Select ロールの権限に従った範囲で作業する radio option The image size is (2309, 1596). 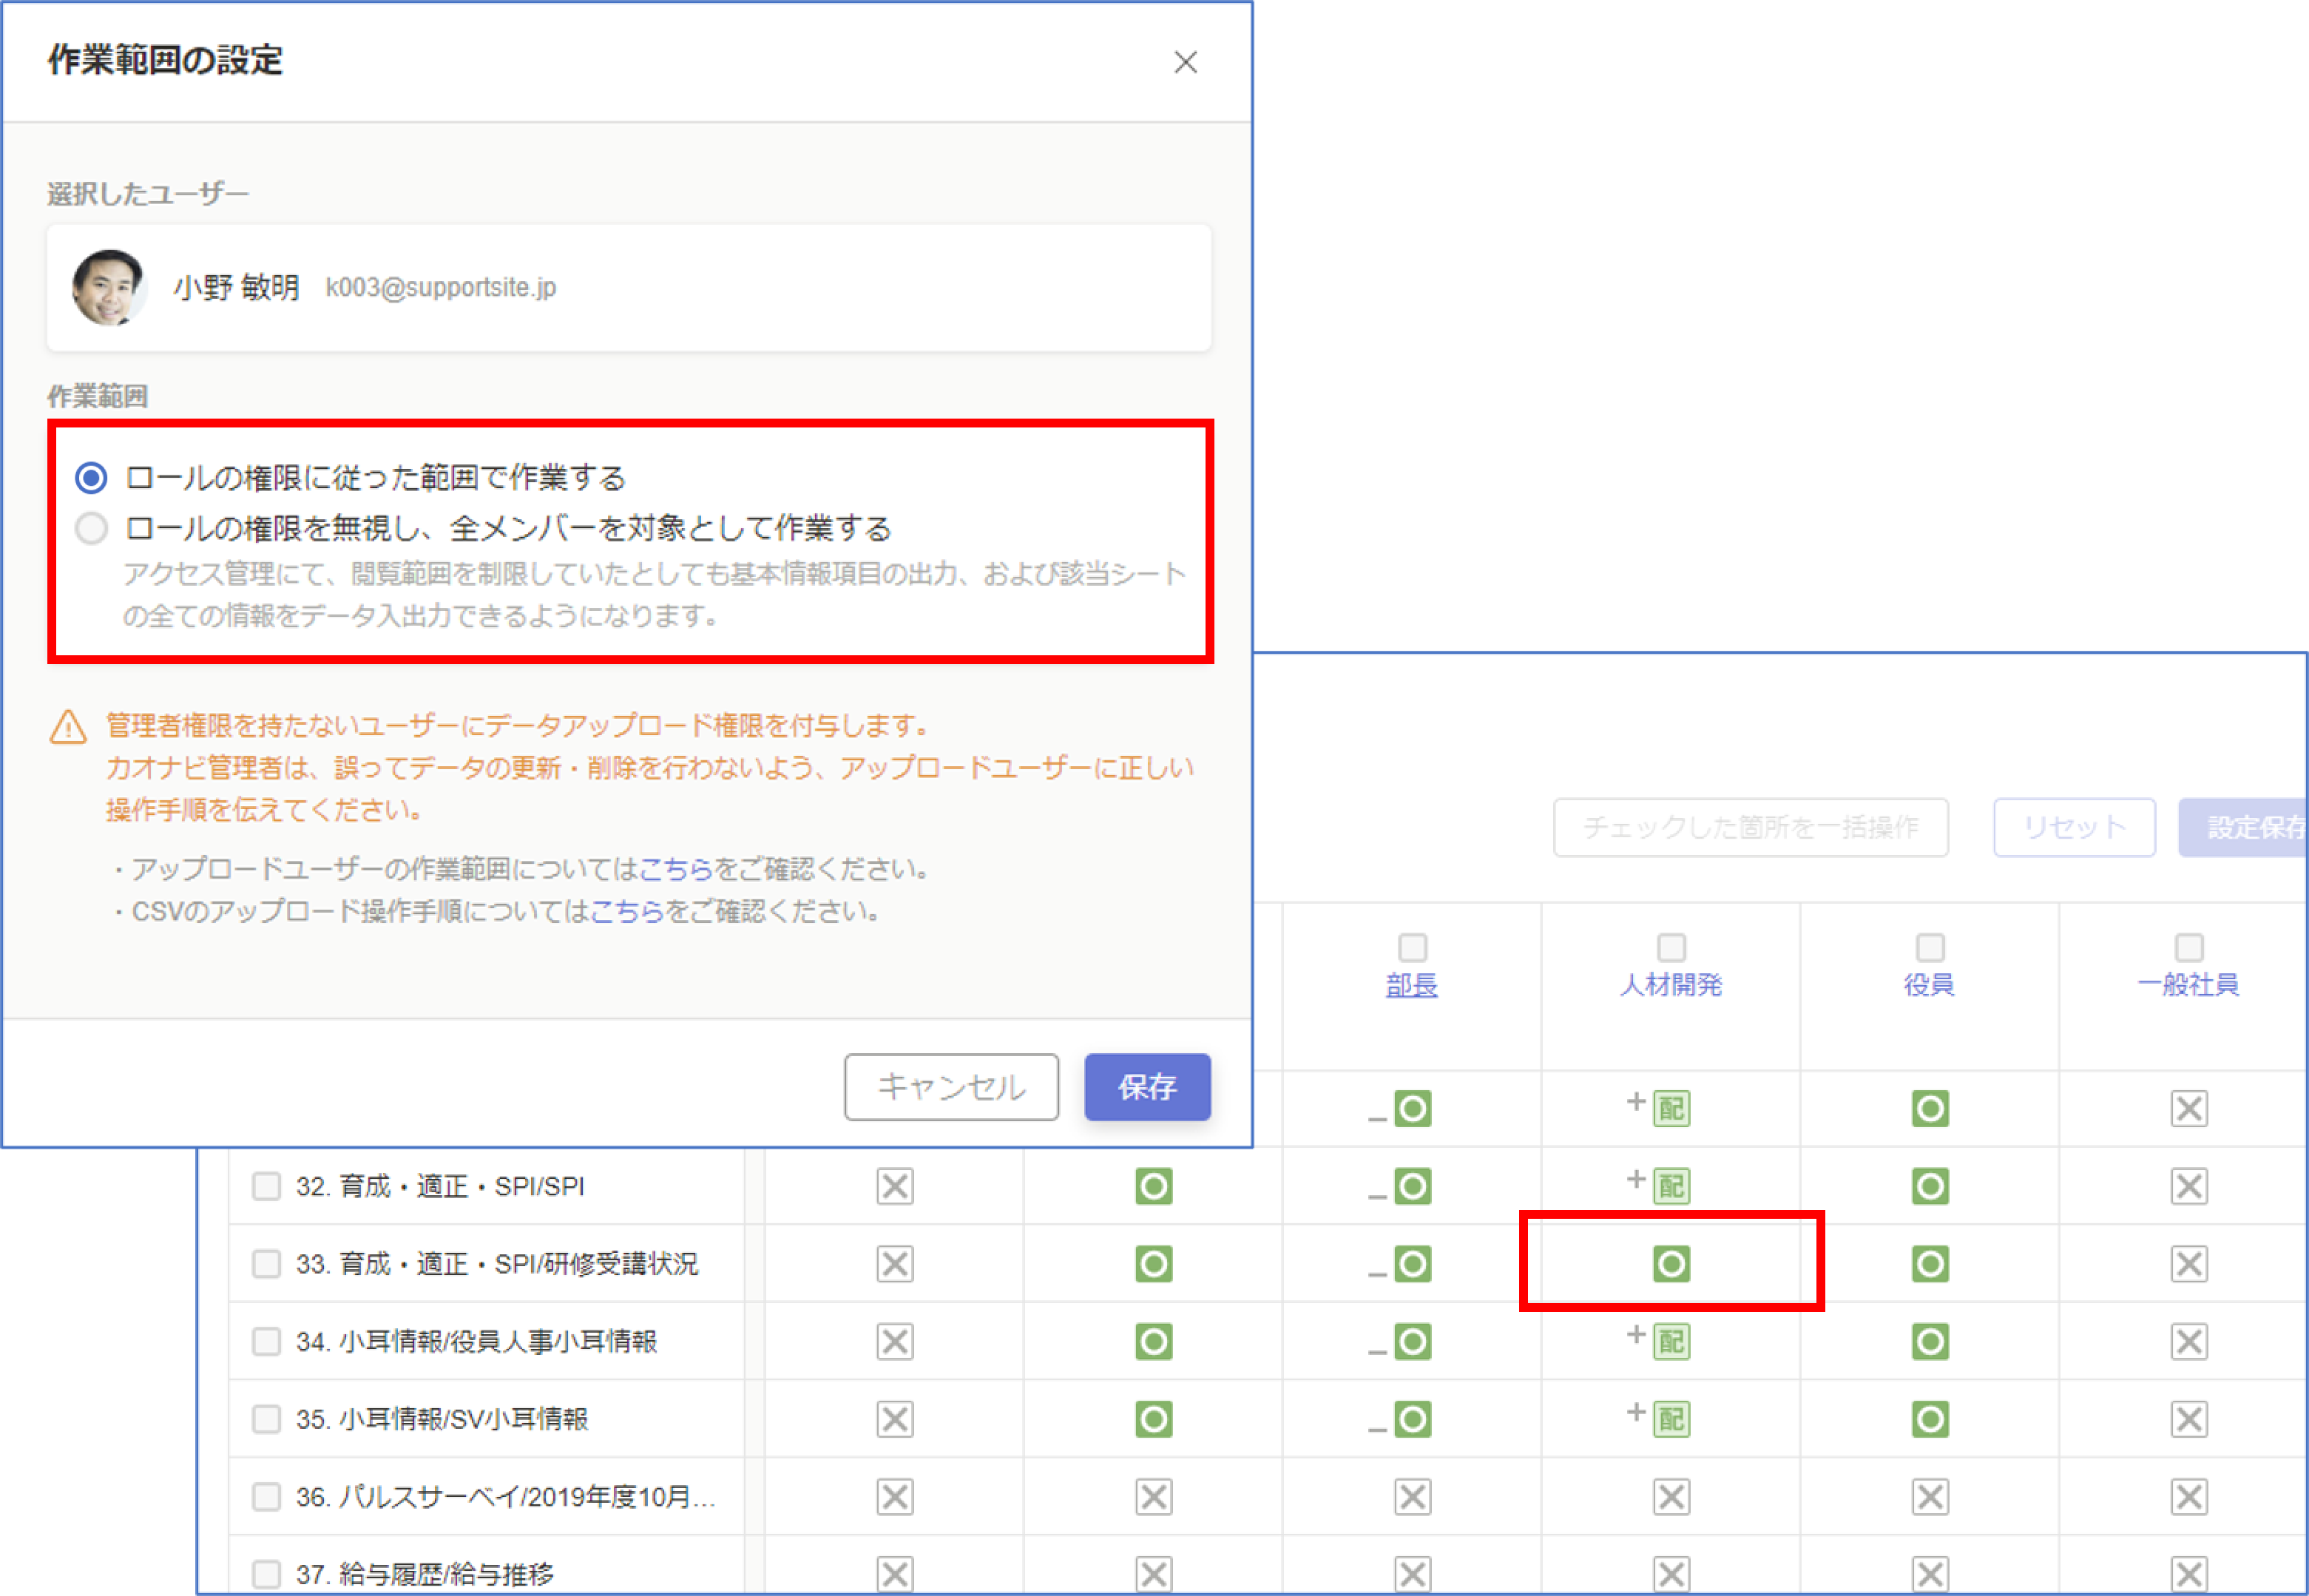coord(91,478)
